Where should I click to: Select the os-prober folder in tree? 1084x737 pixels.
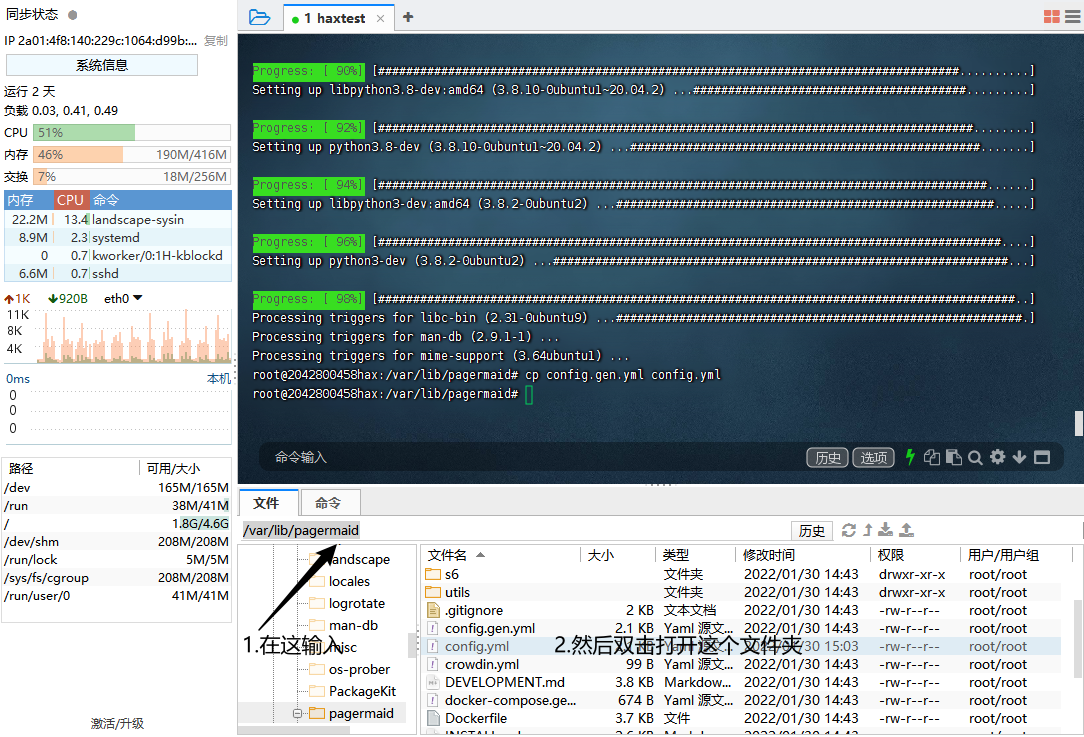pos(359,669)
